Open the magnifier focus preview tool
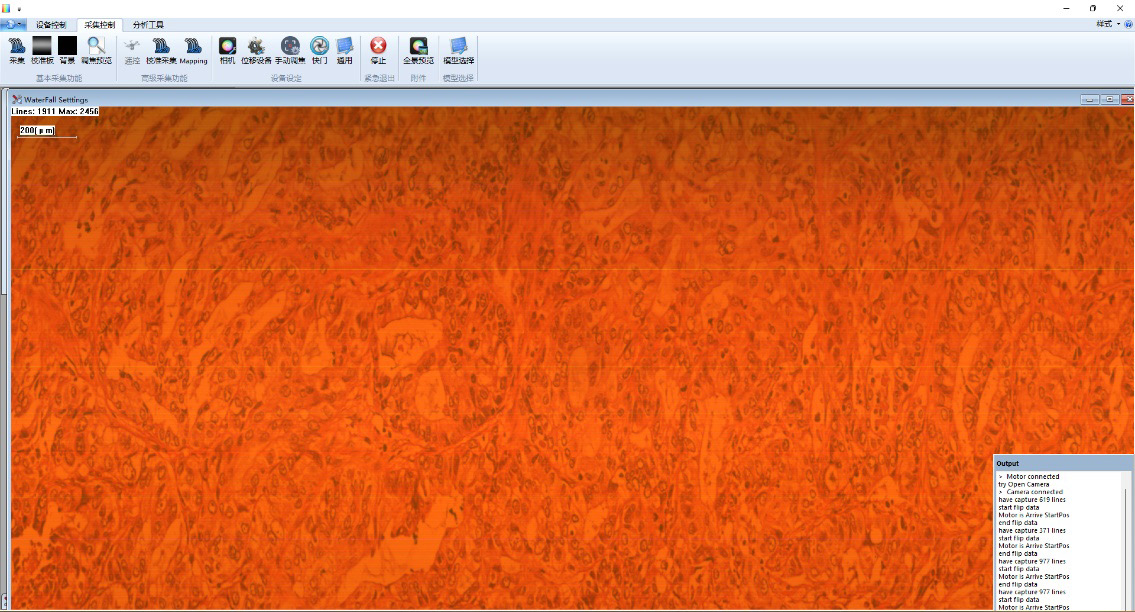The height and width of the screenshot is (612, 1135). [96, 48]
